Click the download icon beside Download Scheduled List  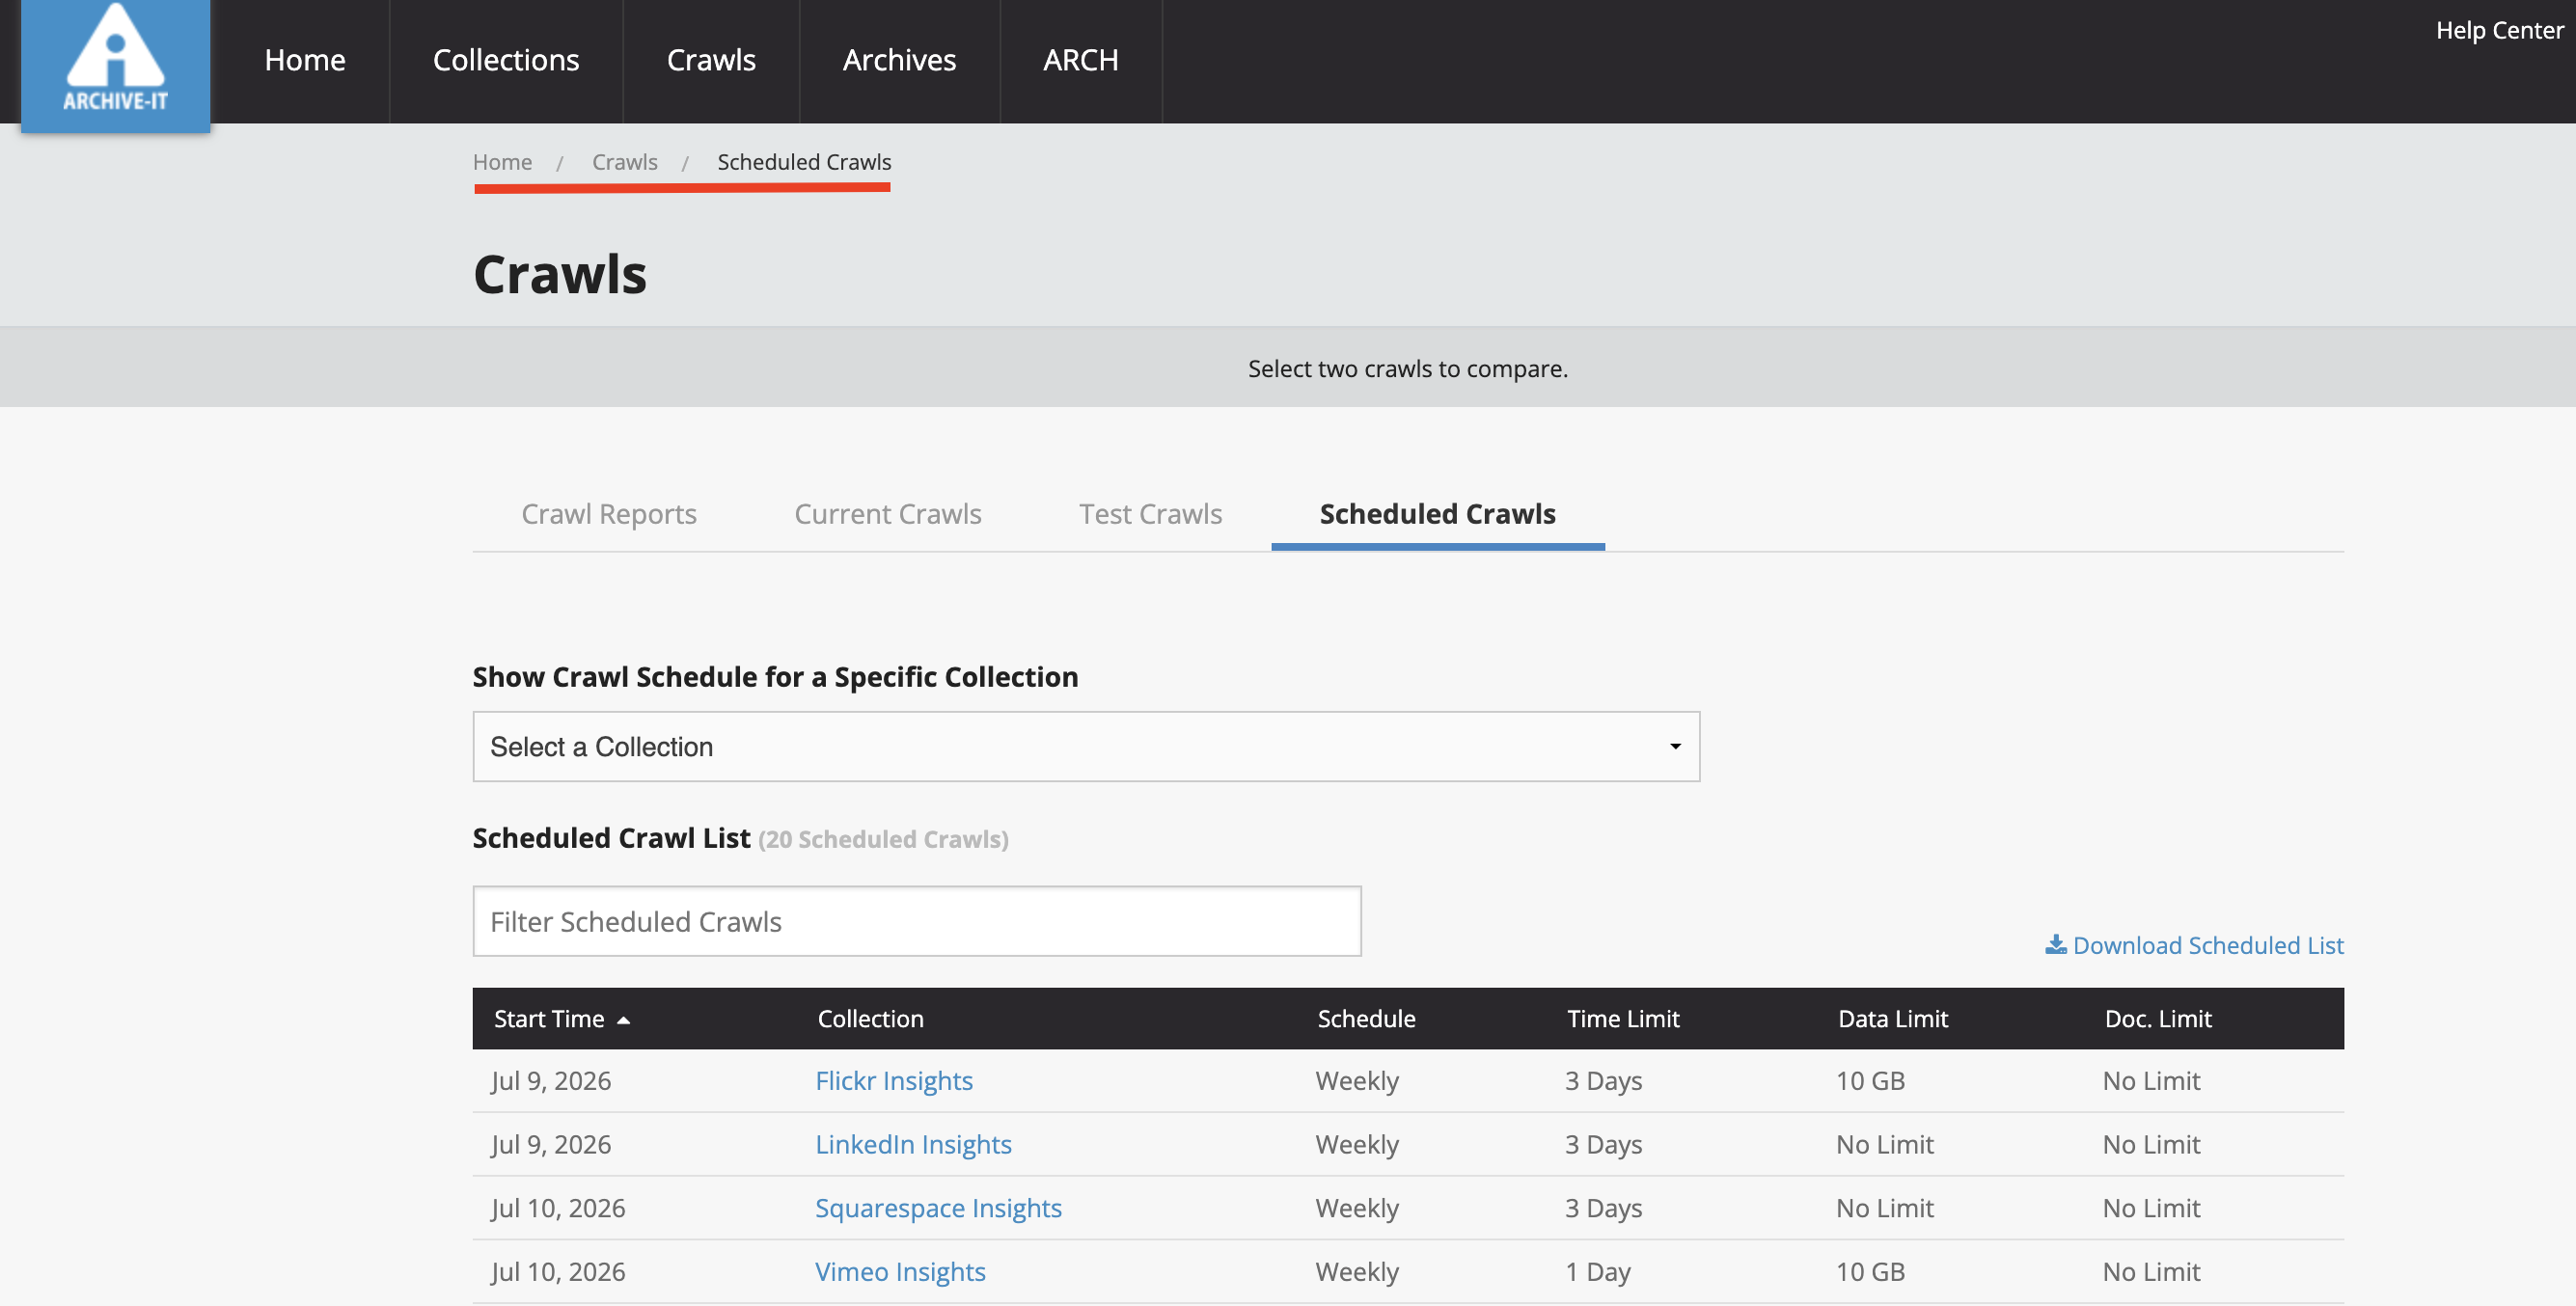(2055, 944)
